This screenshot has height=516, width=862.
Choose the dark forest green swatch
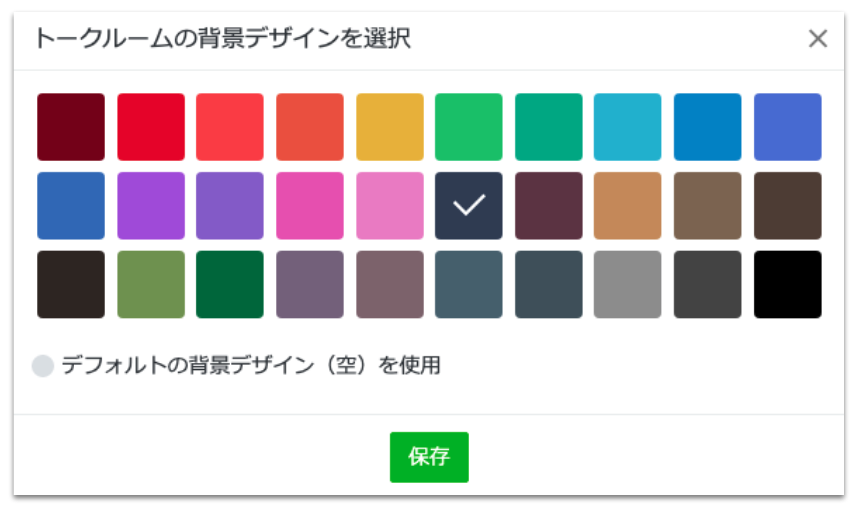(230, 285)
